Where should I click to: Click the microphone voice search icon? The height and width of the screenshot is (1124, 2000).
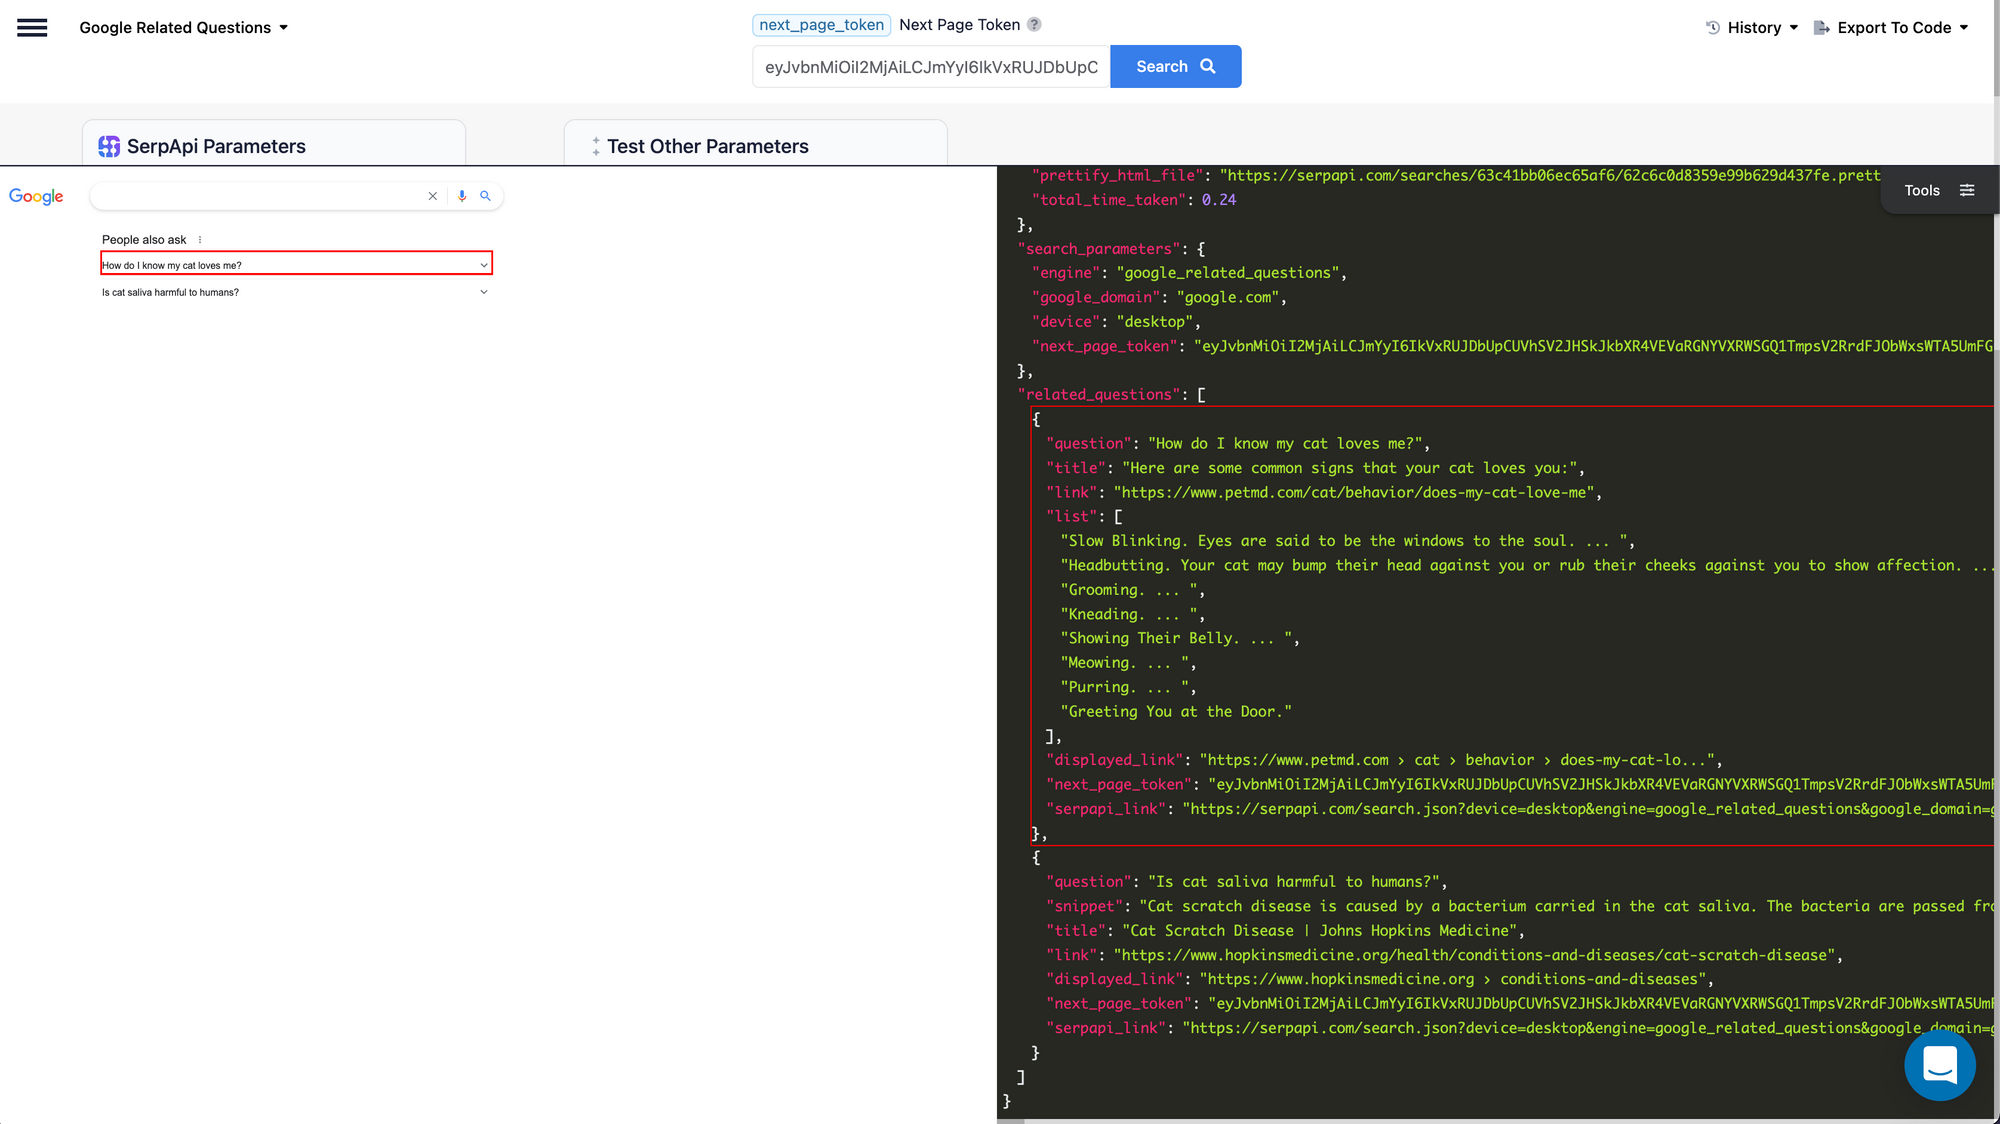(x=462, y=196)
